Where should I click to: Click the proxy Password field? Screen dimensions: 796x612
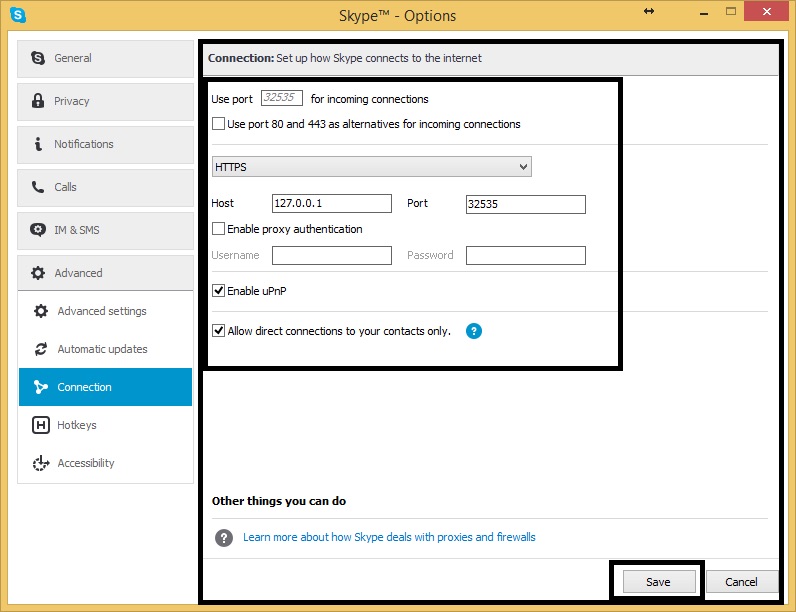[x=526, y=255]
